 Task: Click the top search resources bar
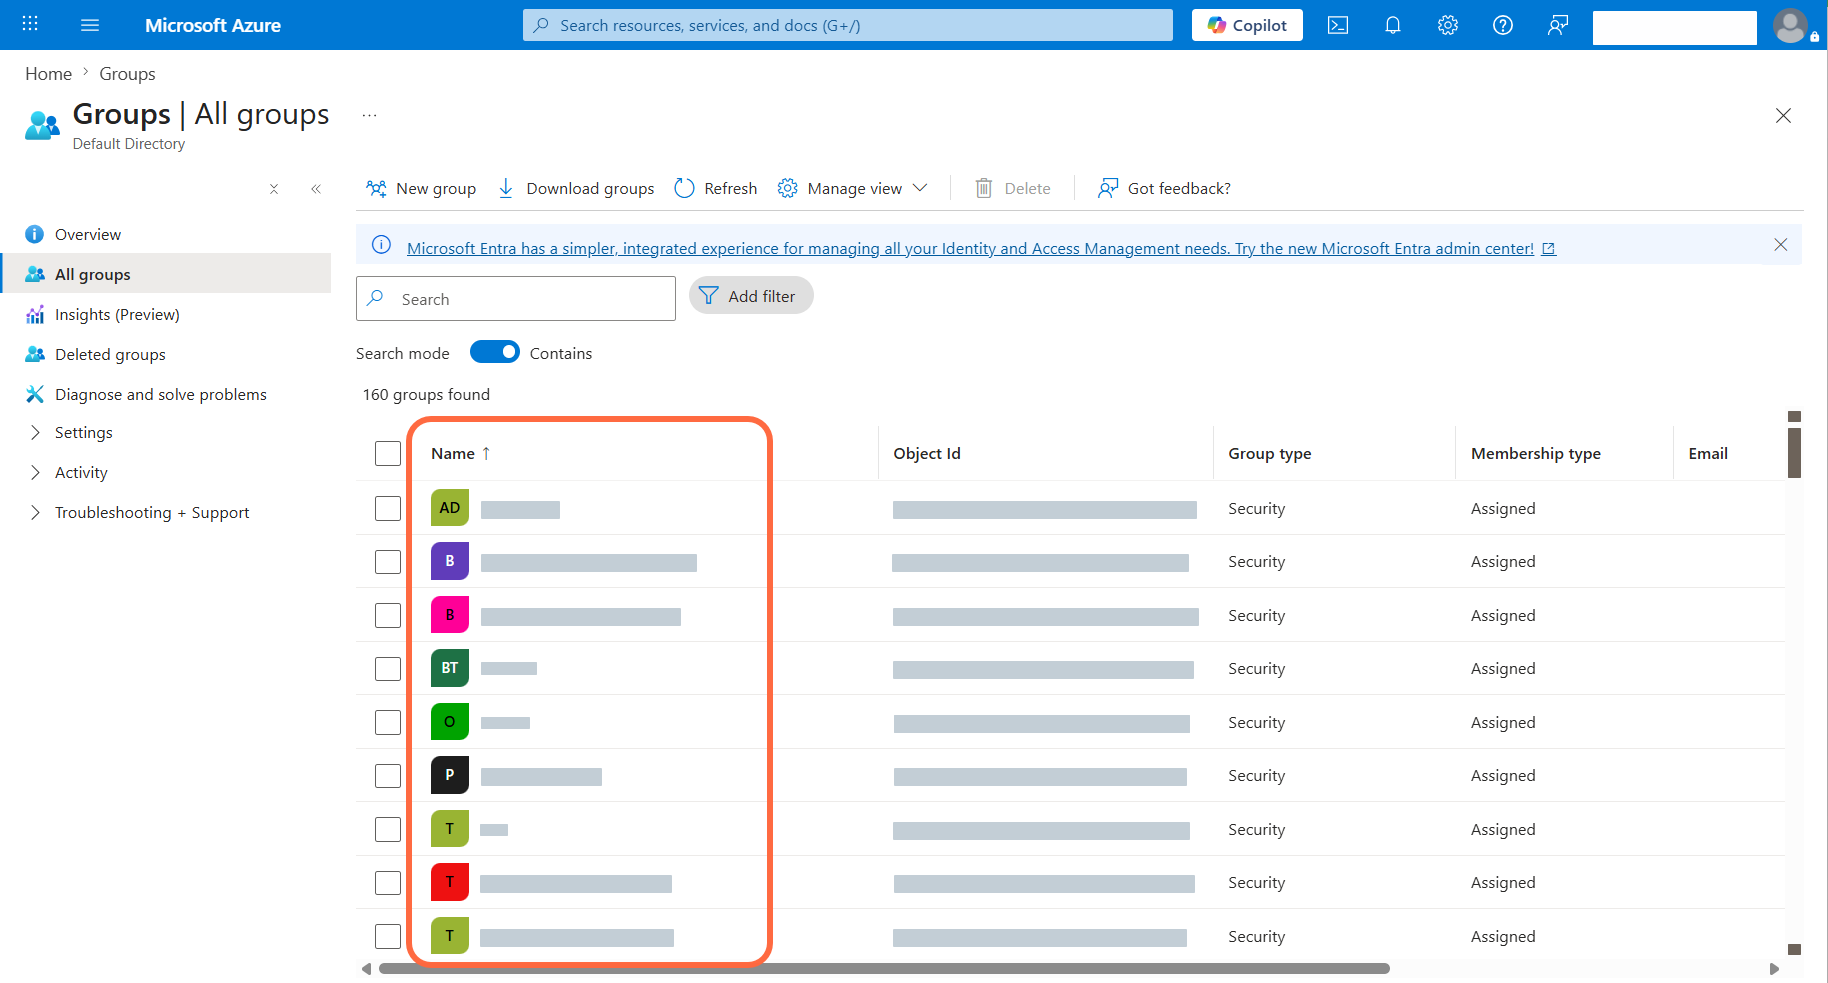point(848,25)
